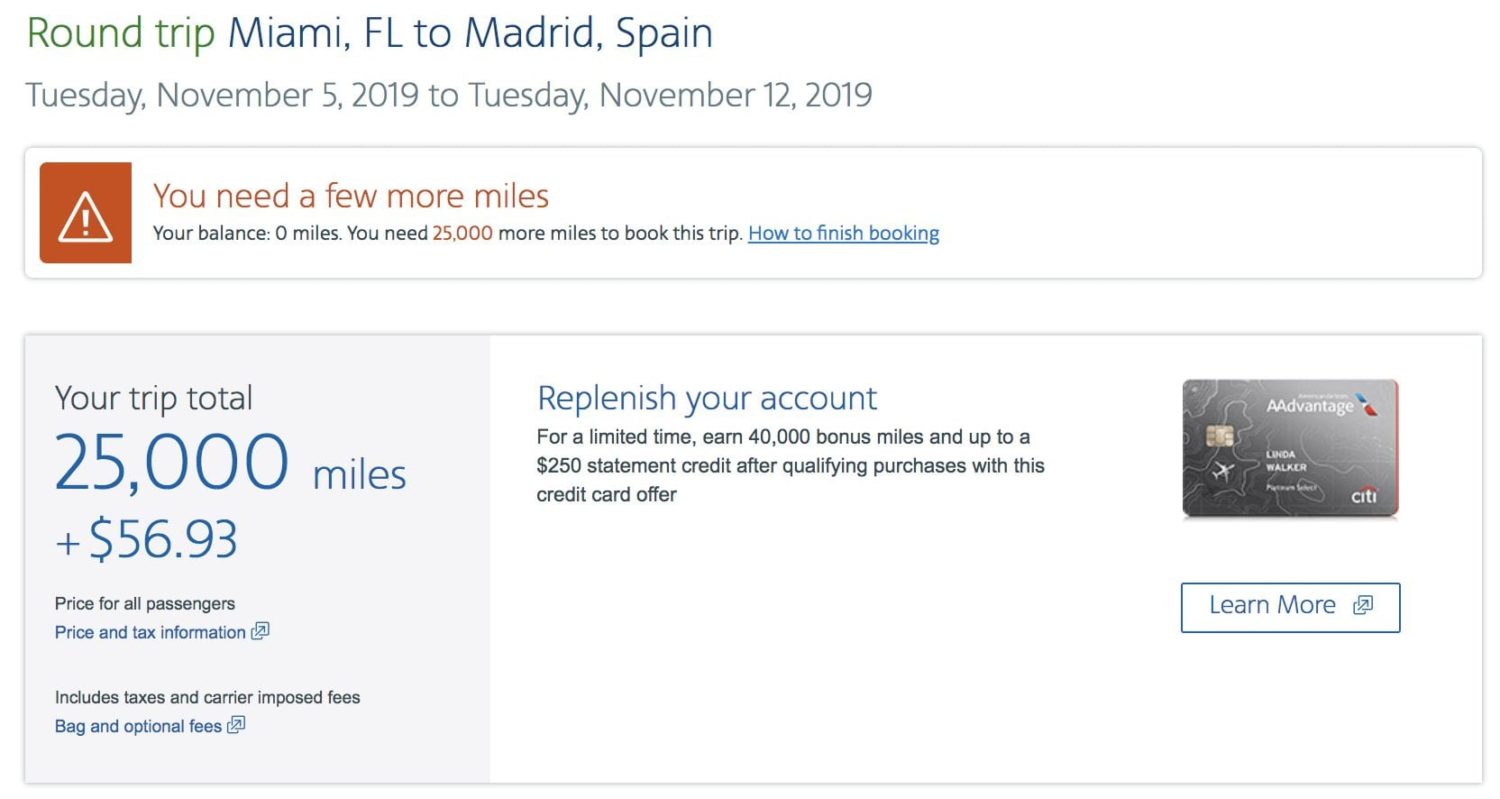Click the airplane symbol on the credit card
The image size is (1500, 799).
point(1222,471)
